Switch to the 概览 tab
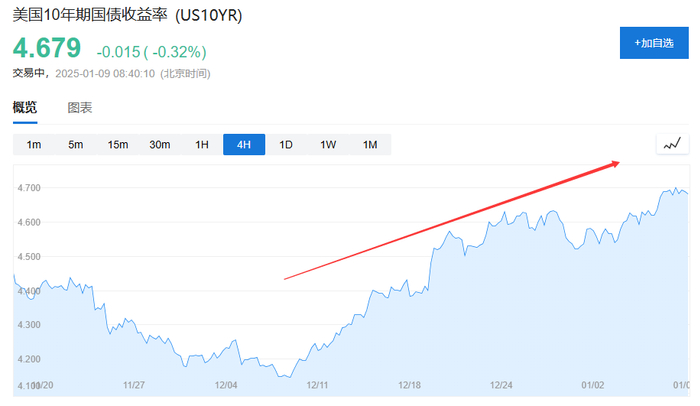Viewport: 700px width, 406px height. coord(25,108)
